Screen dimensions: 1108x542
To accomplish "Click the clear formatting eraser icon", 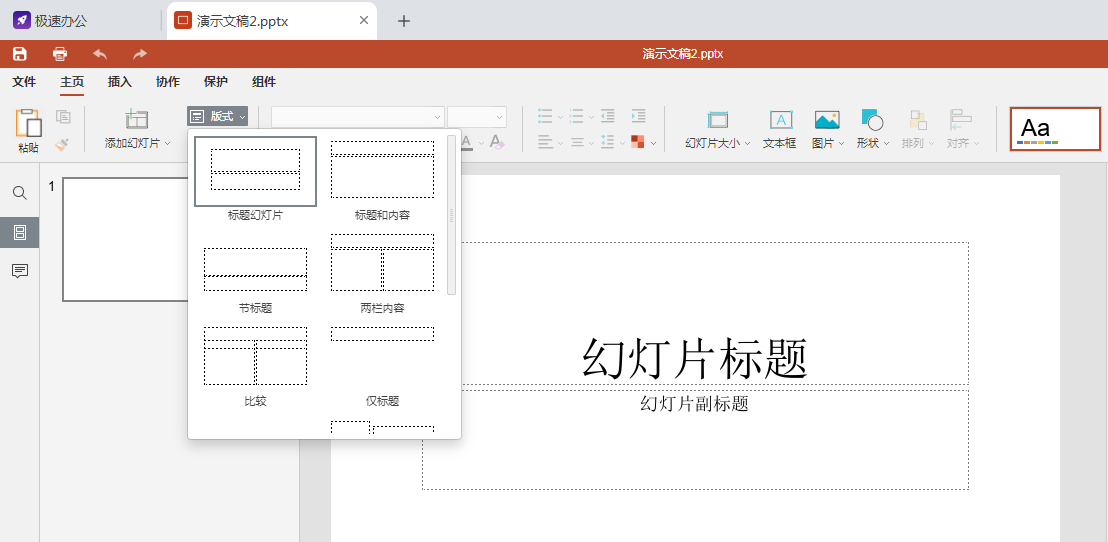I will point(497,142).
